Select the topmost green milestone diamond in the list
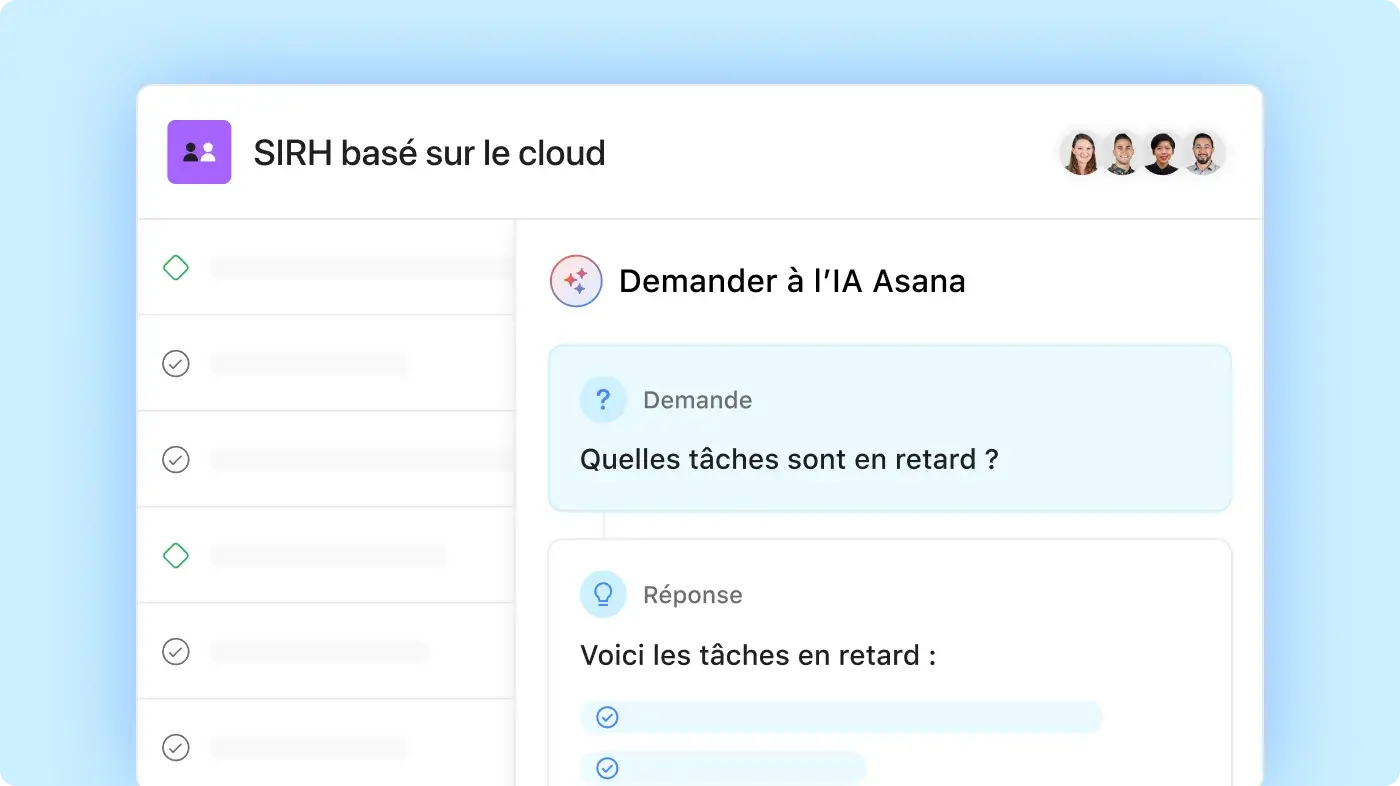The height and width of the screenshot is (786, 1400). [176, 268]
